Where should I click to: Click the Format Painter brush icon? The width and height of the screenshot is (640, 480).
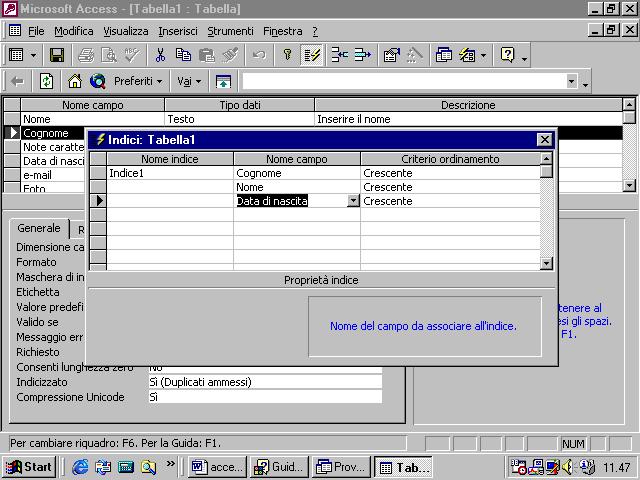pos(230,55)
